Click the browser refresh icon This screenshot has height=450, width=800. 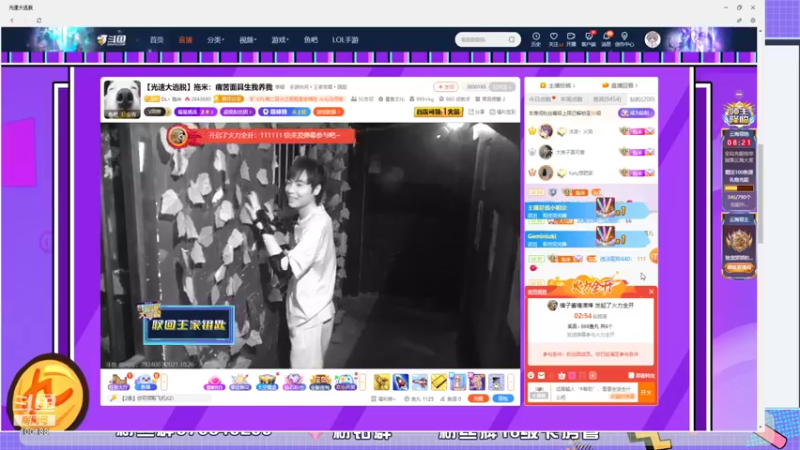tap(39, 20)
